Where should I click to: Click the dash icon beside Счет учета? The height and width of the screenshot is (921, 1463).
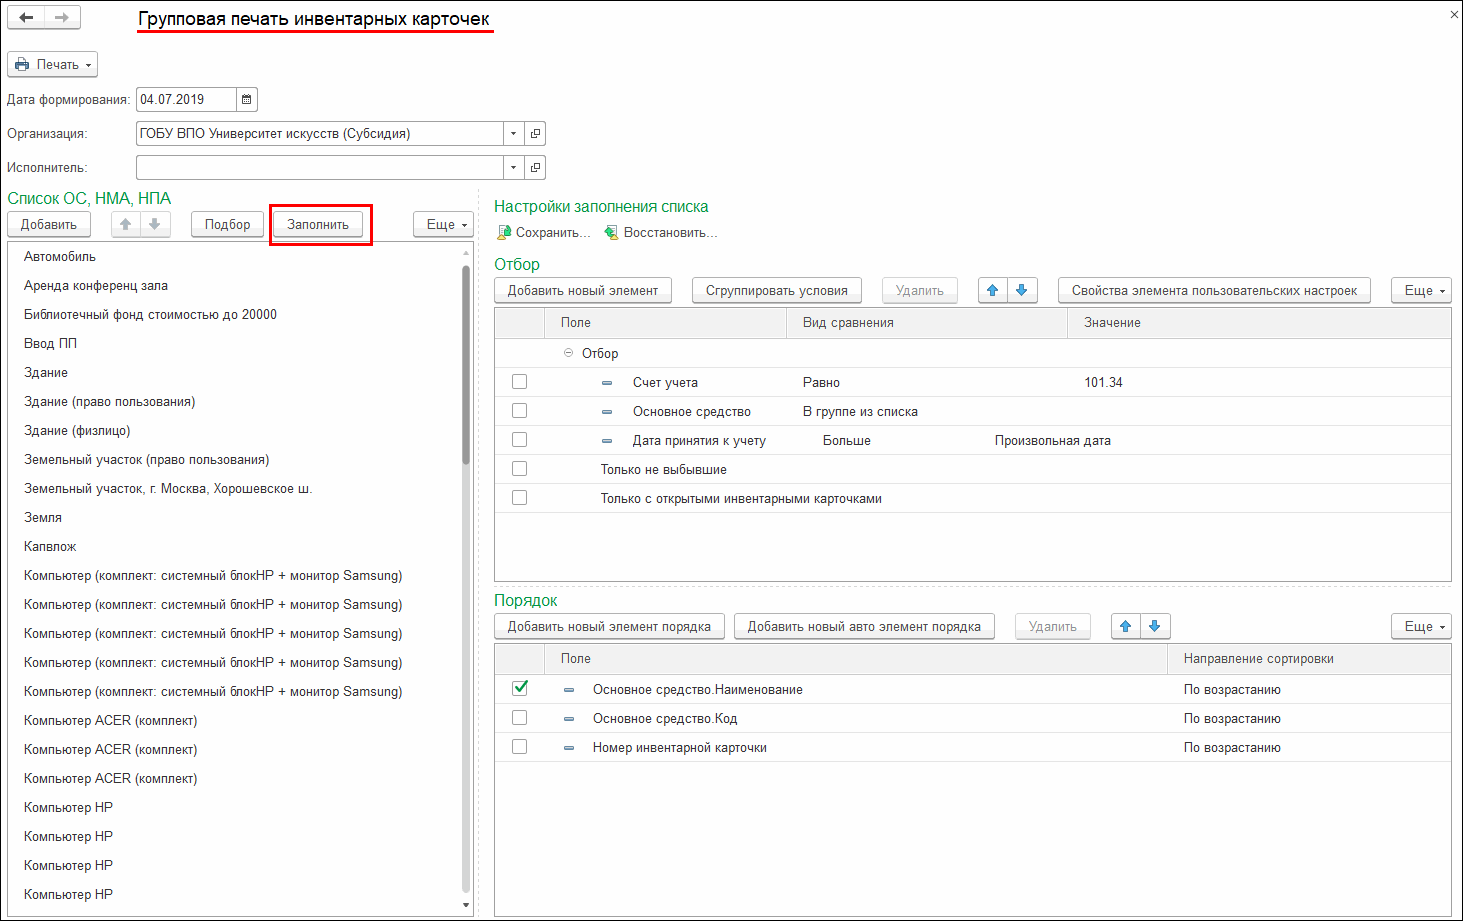point(607,383)
